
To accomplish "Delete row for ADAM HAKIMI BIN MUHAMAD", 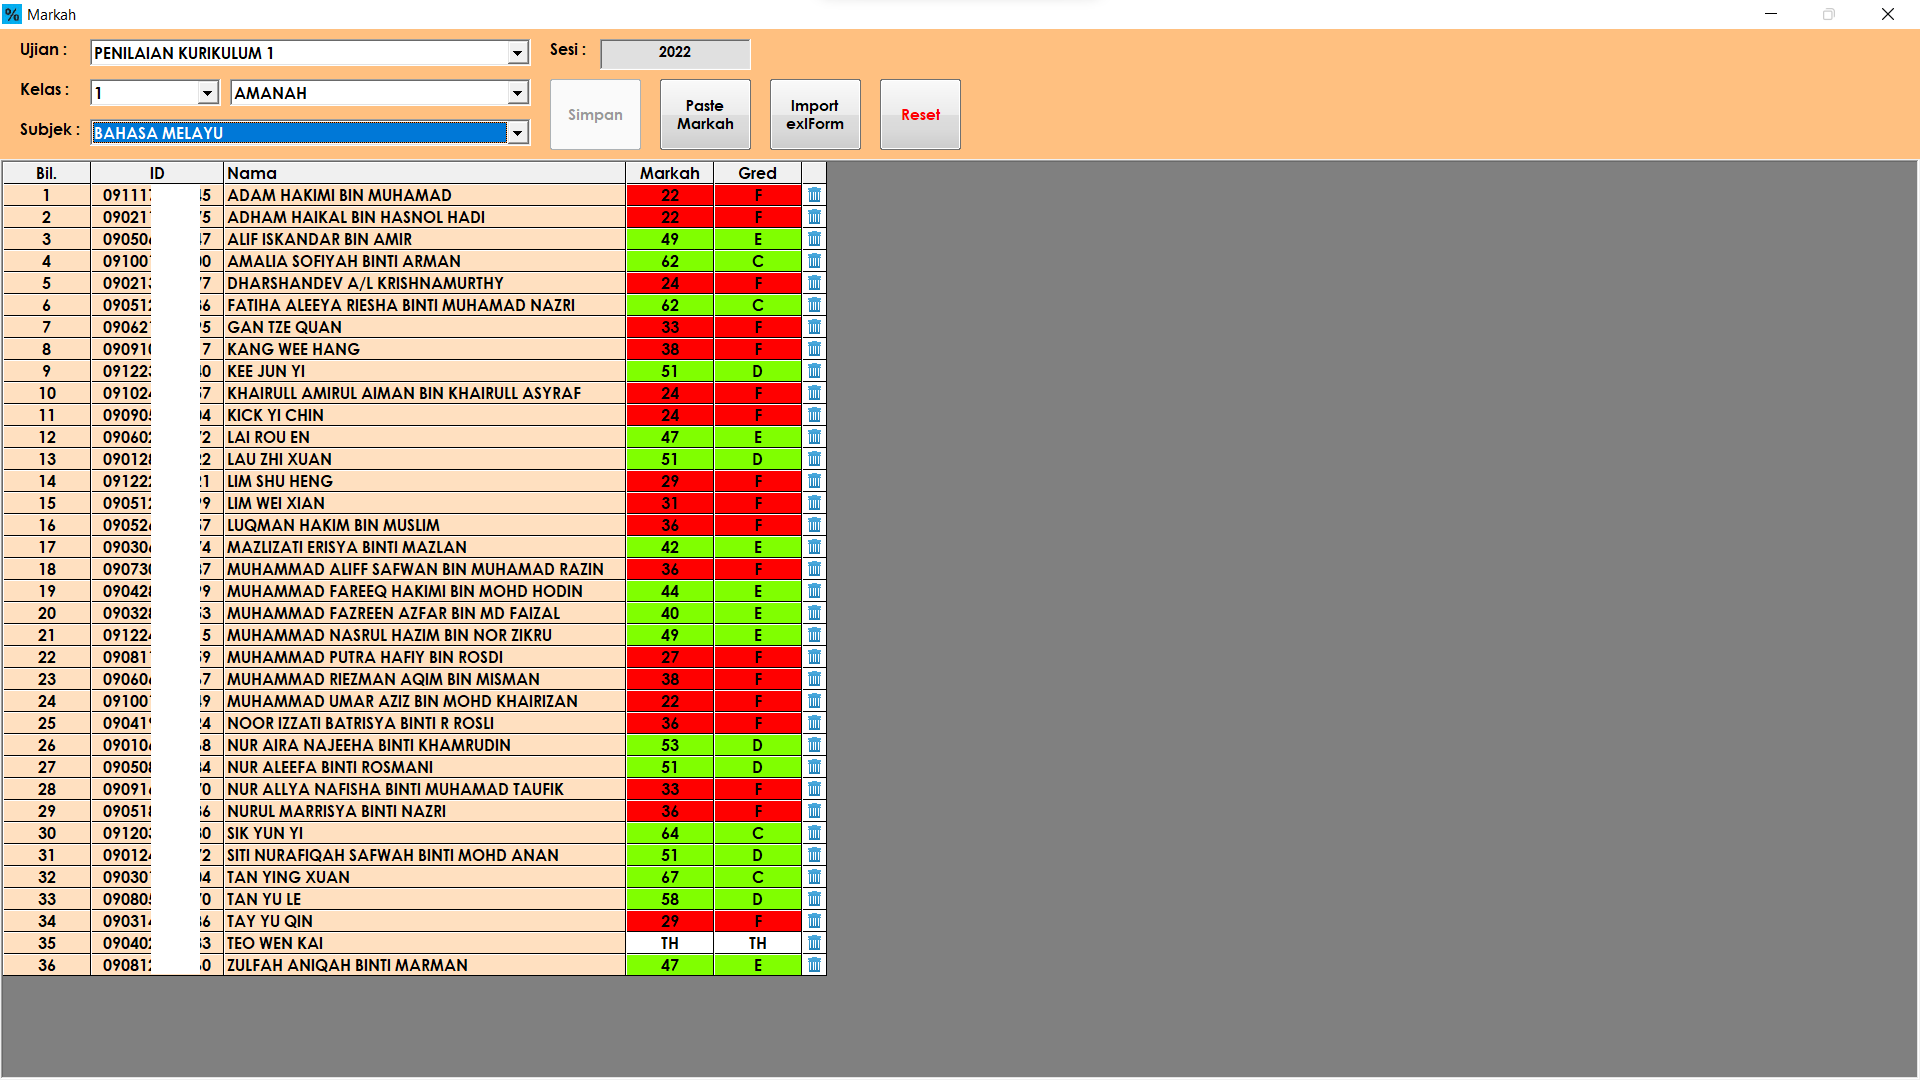I will pos(814,195).
